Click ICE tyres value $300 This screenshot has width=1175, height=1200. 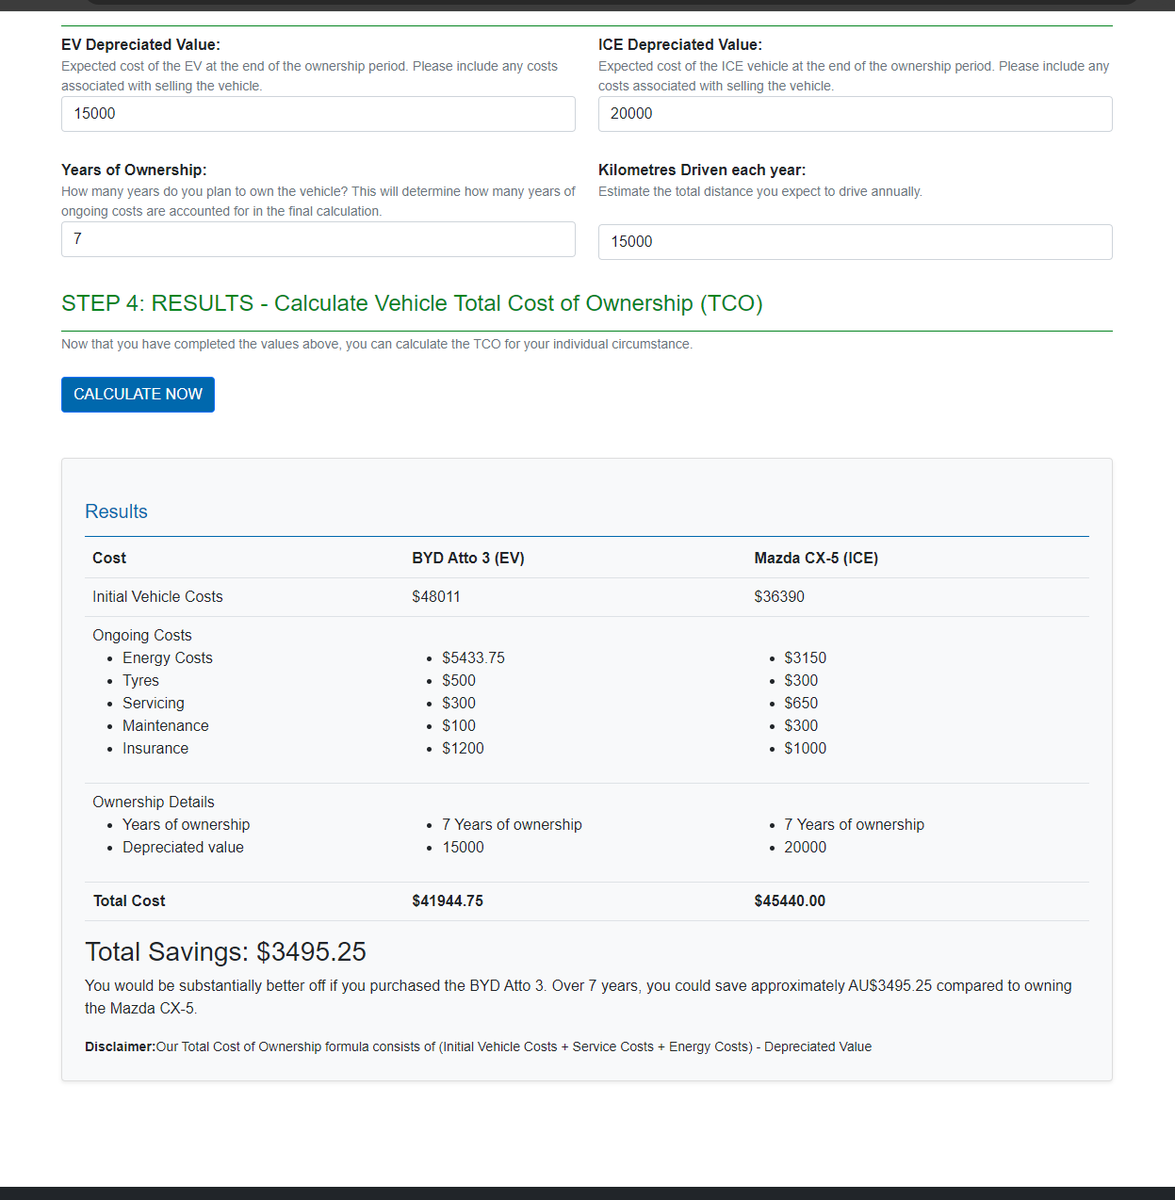(801, 680)
